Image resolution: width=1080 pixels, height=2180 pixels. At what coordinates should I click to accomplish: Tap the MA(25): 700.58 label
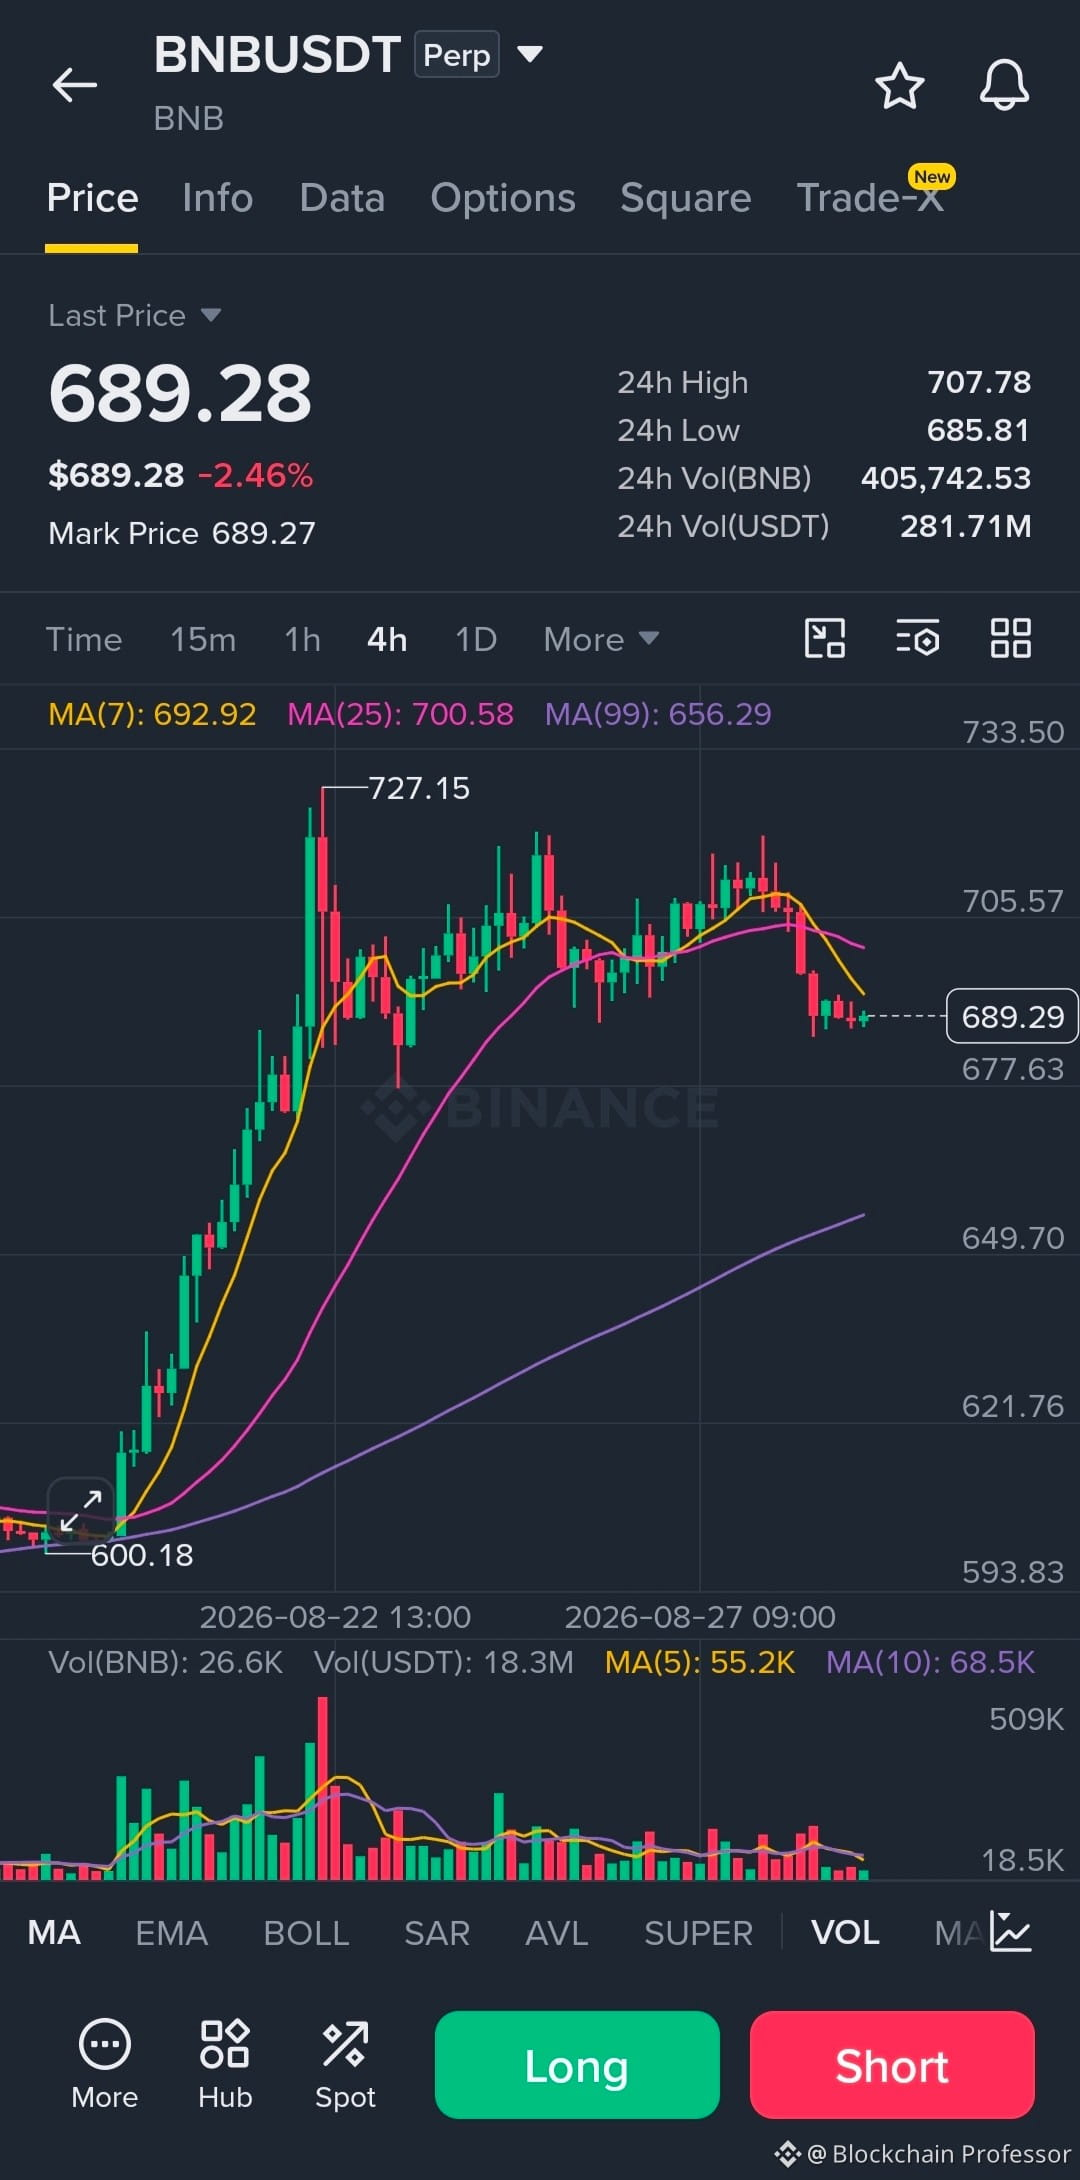pyautogui.click(x=400, y=714)
